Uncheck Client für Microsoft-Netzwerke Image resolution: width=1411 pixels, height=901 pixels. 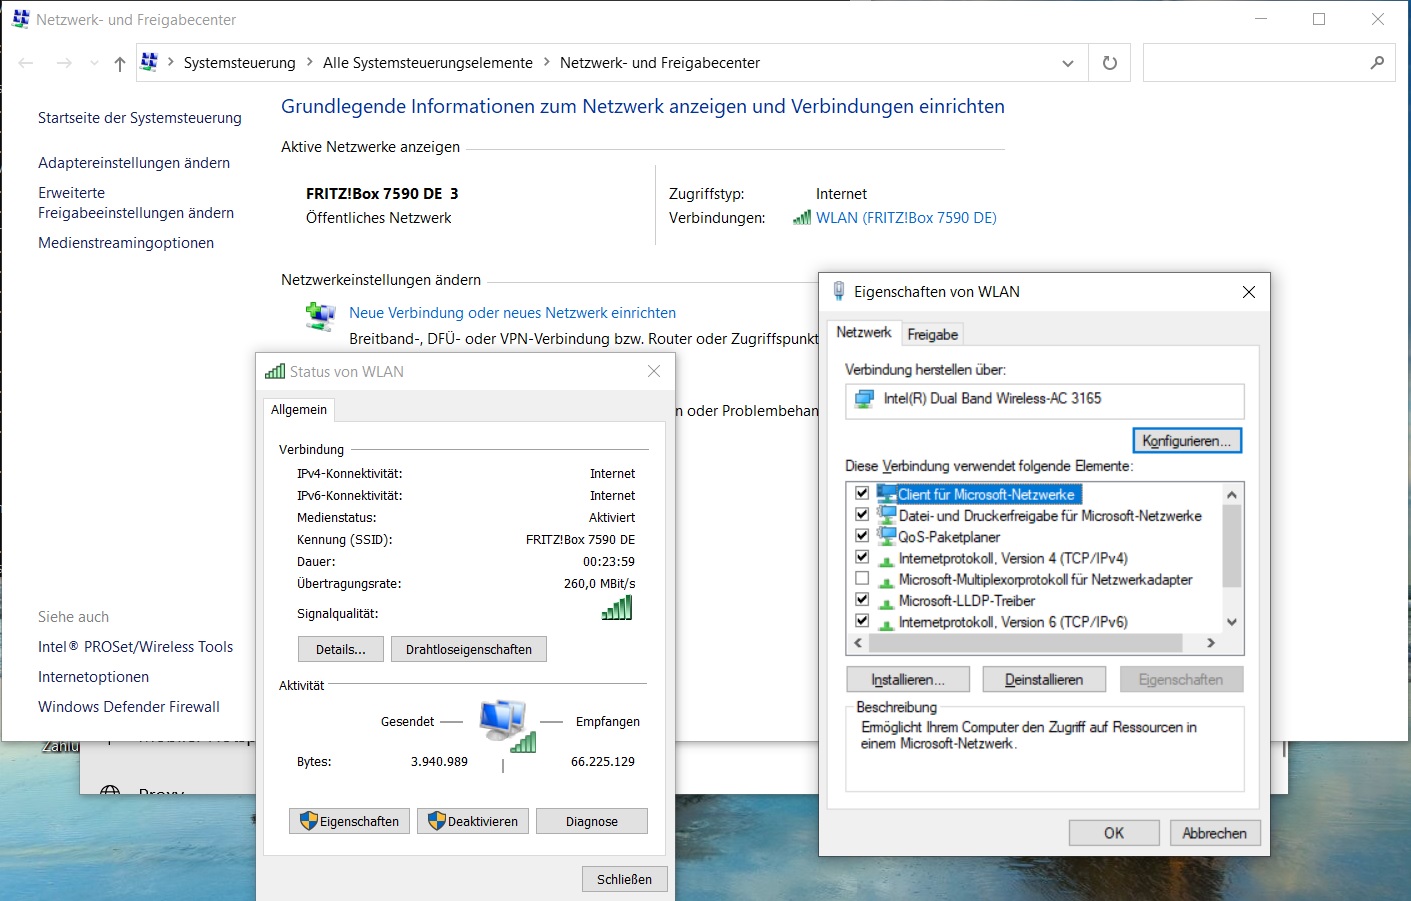click(x=862, y=493)
